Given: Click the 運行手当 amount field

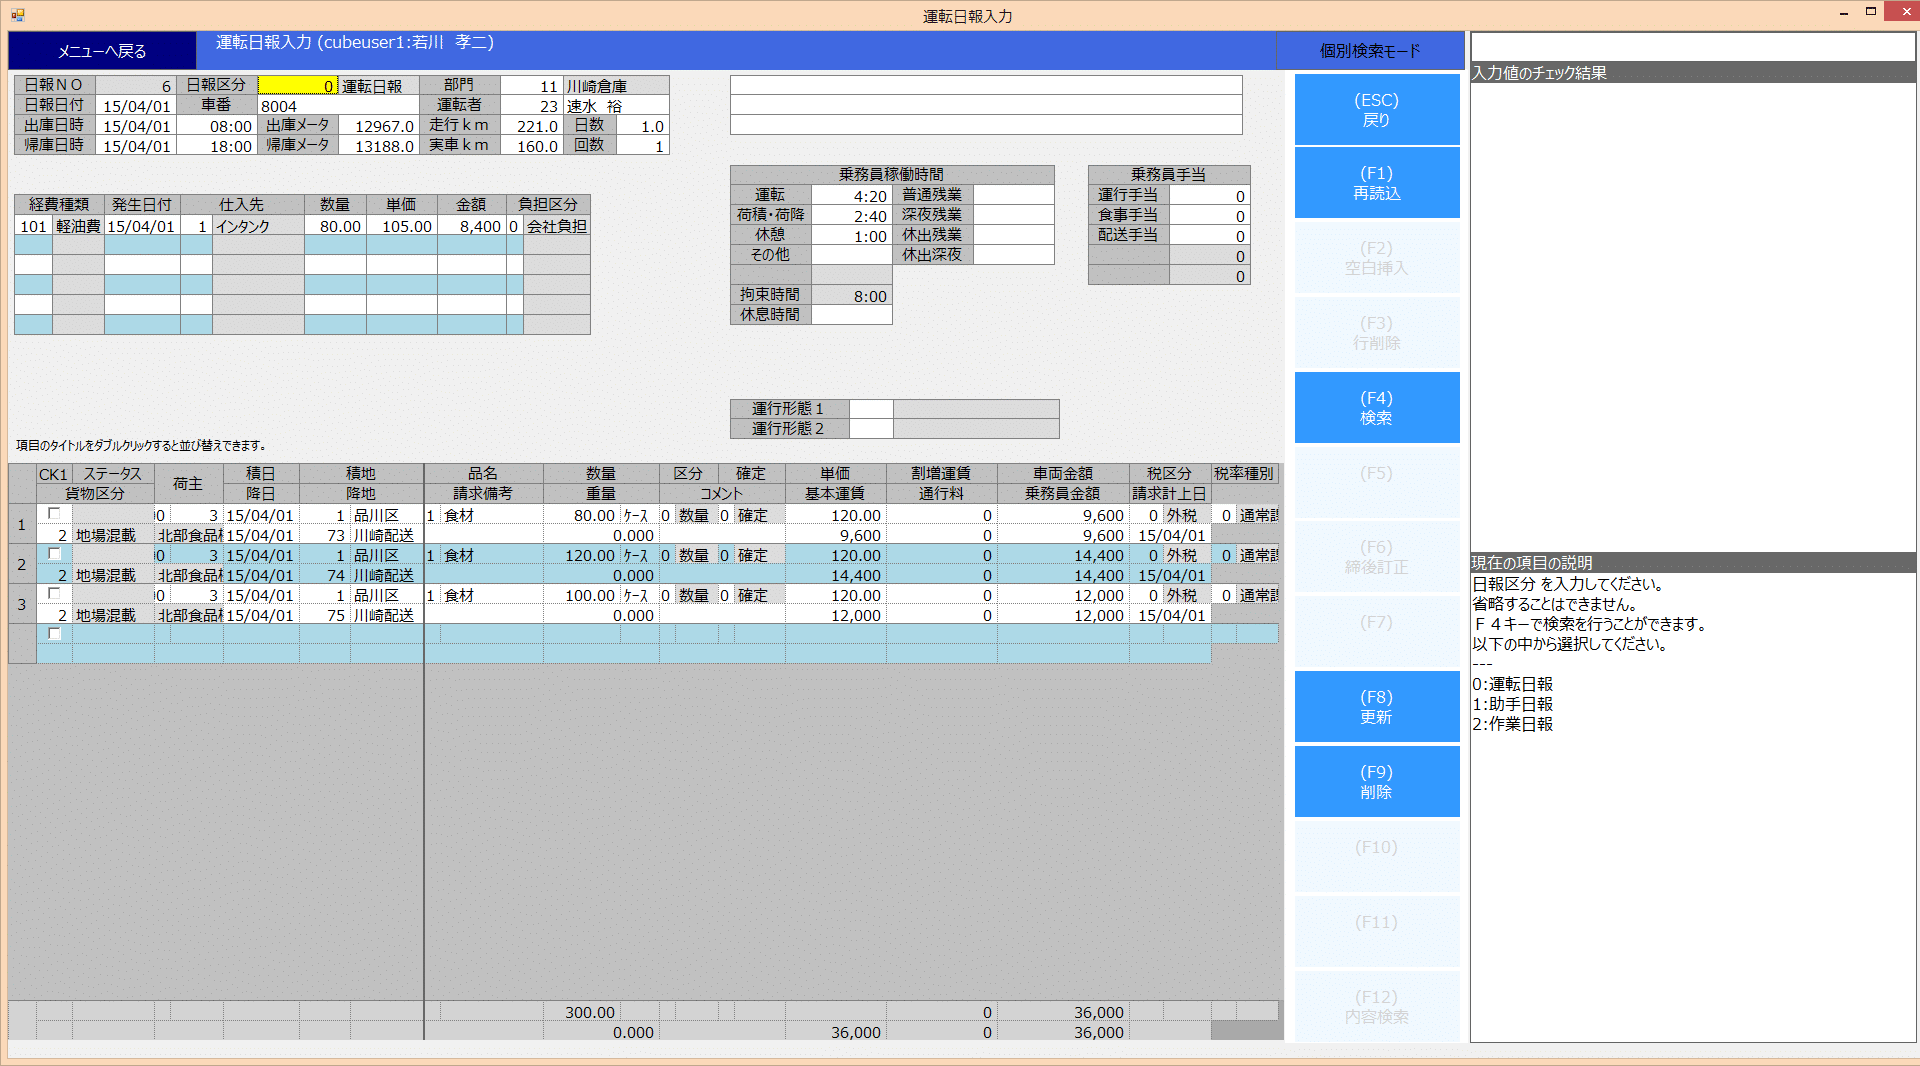Looking at the screenshot, I should coord(1209,196).
